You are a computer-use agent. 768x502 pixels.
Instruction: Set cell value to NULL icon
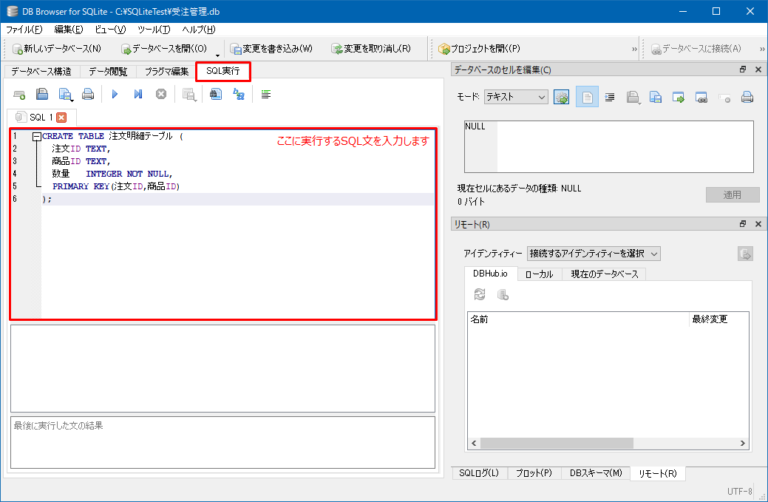click(724, 98)
